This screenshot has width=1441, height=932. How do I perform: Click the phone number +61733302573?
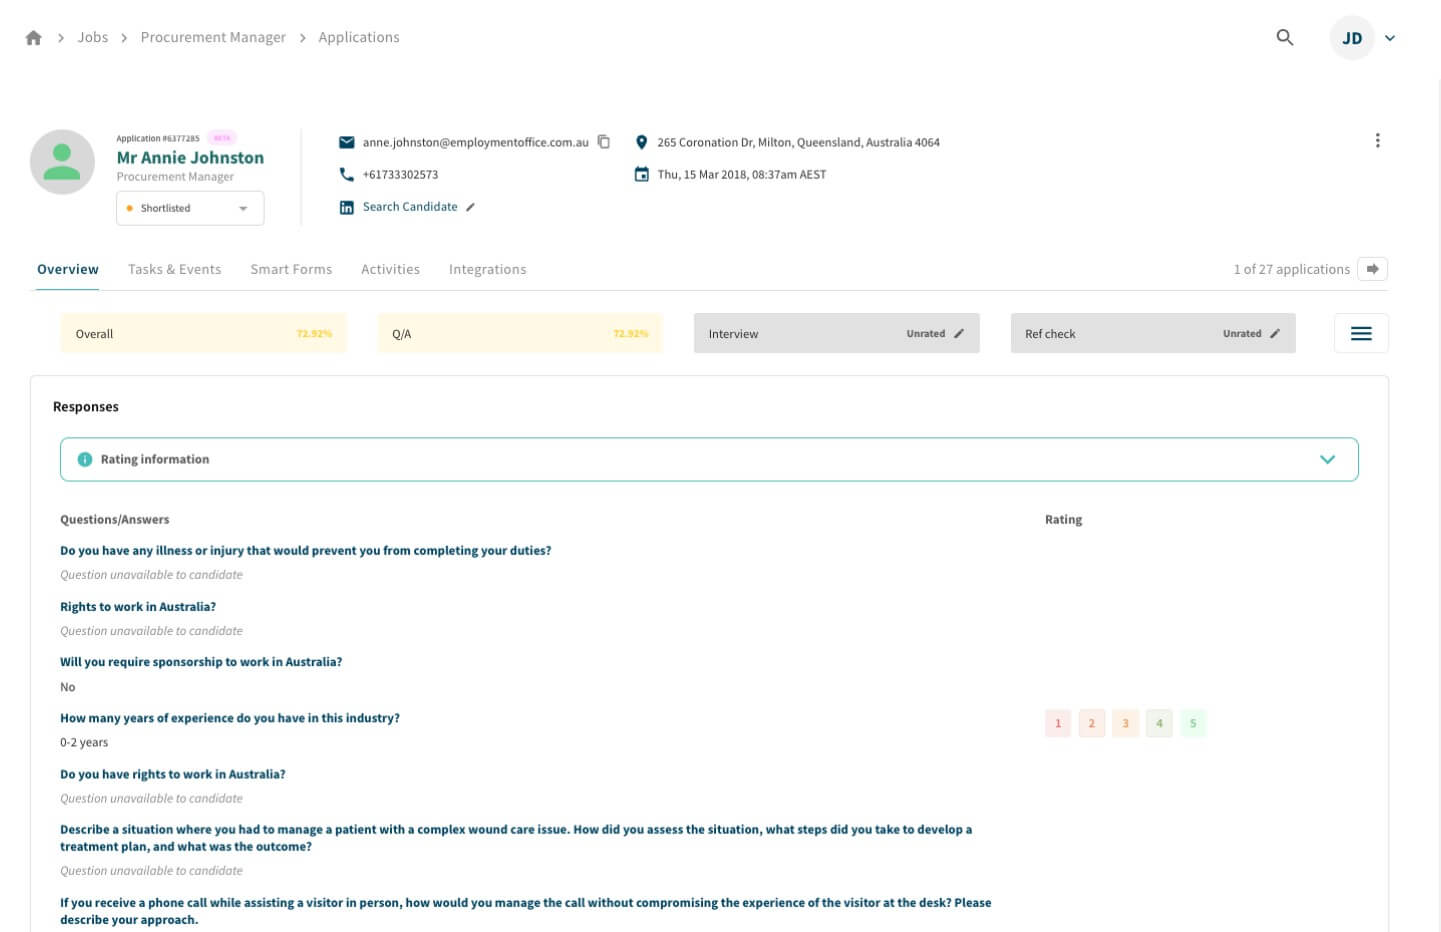point(400,174)
